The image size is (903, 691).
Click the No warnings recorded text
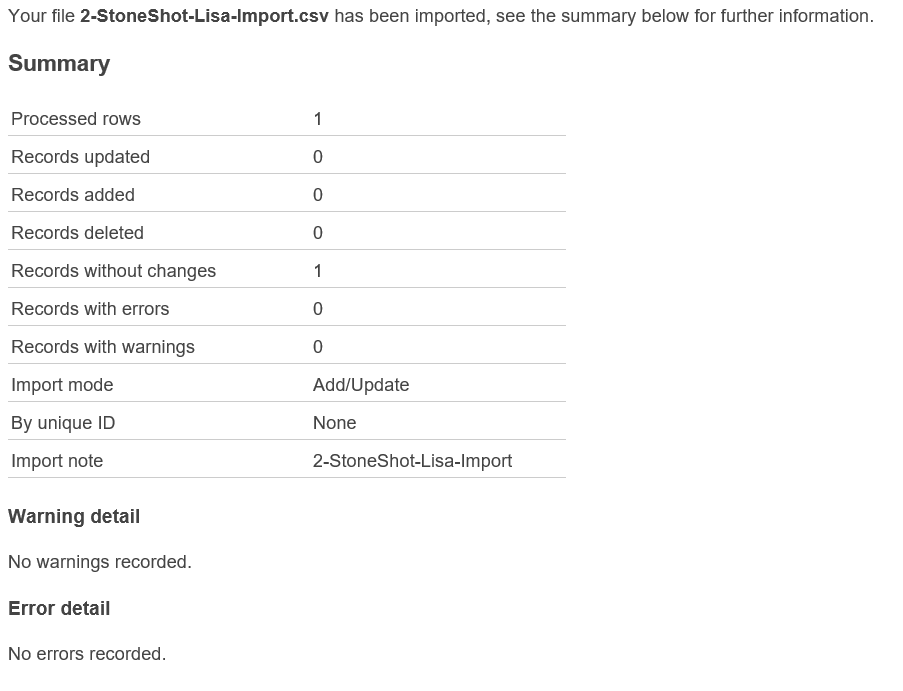click(x=100, y=562)
